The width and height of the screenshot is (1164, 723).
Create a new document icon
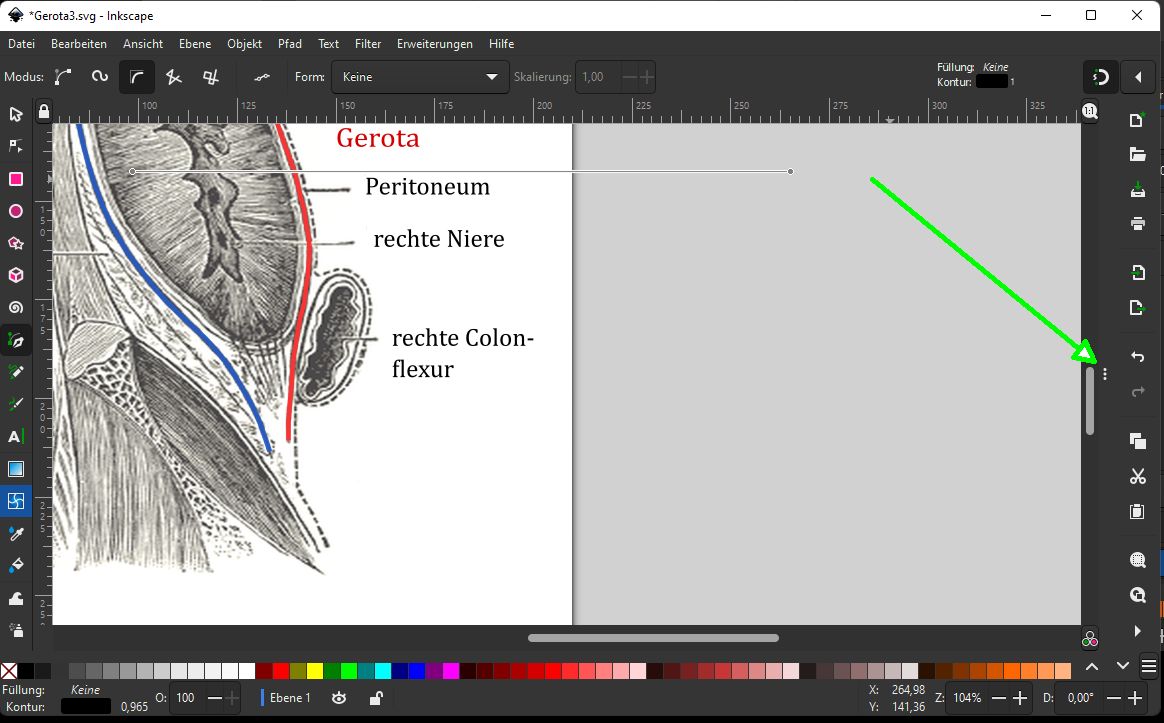1137,120
